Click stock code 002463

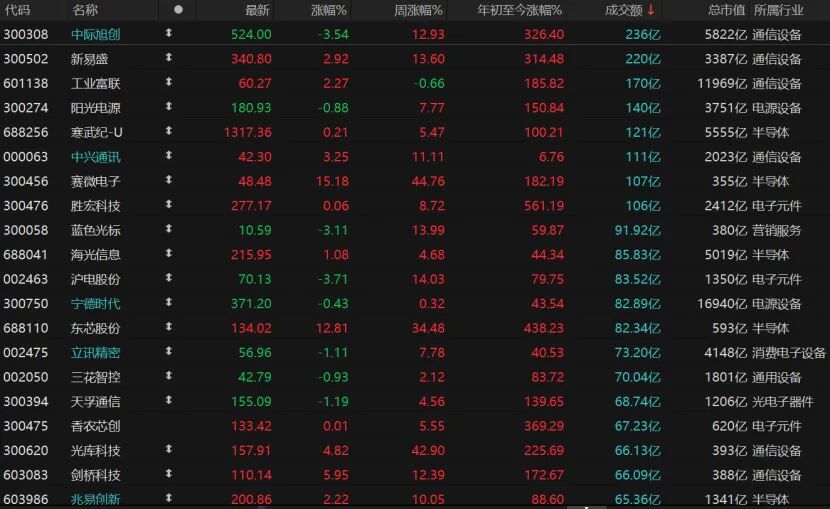[x=26, y=279]
